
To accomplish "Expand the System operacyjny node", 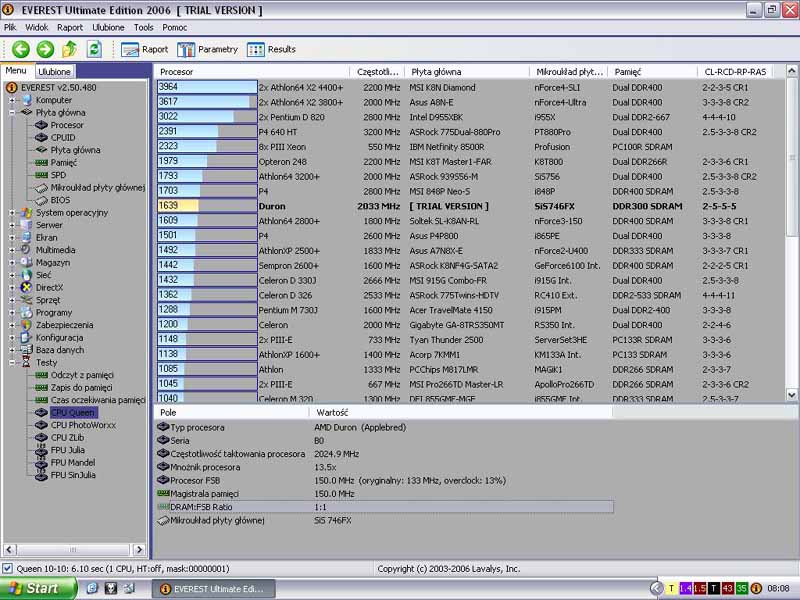I will coord(12,213).
